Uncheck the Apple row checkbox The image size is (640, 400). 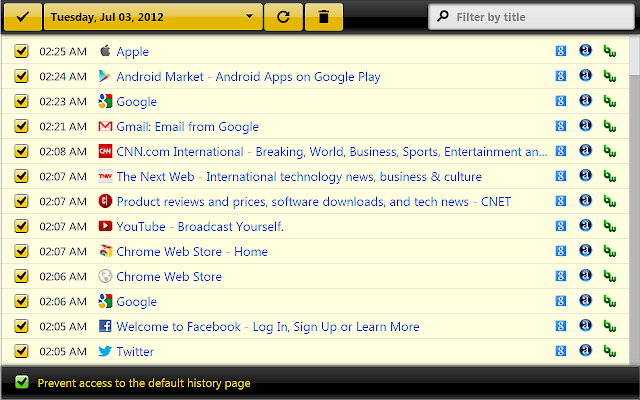(x=21, y=51)
